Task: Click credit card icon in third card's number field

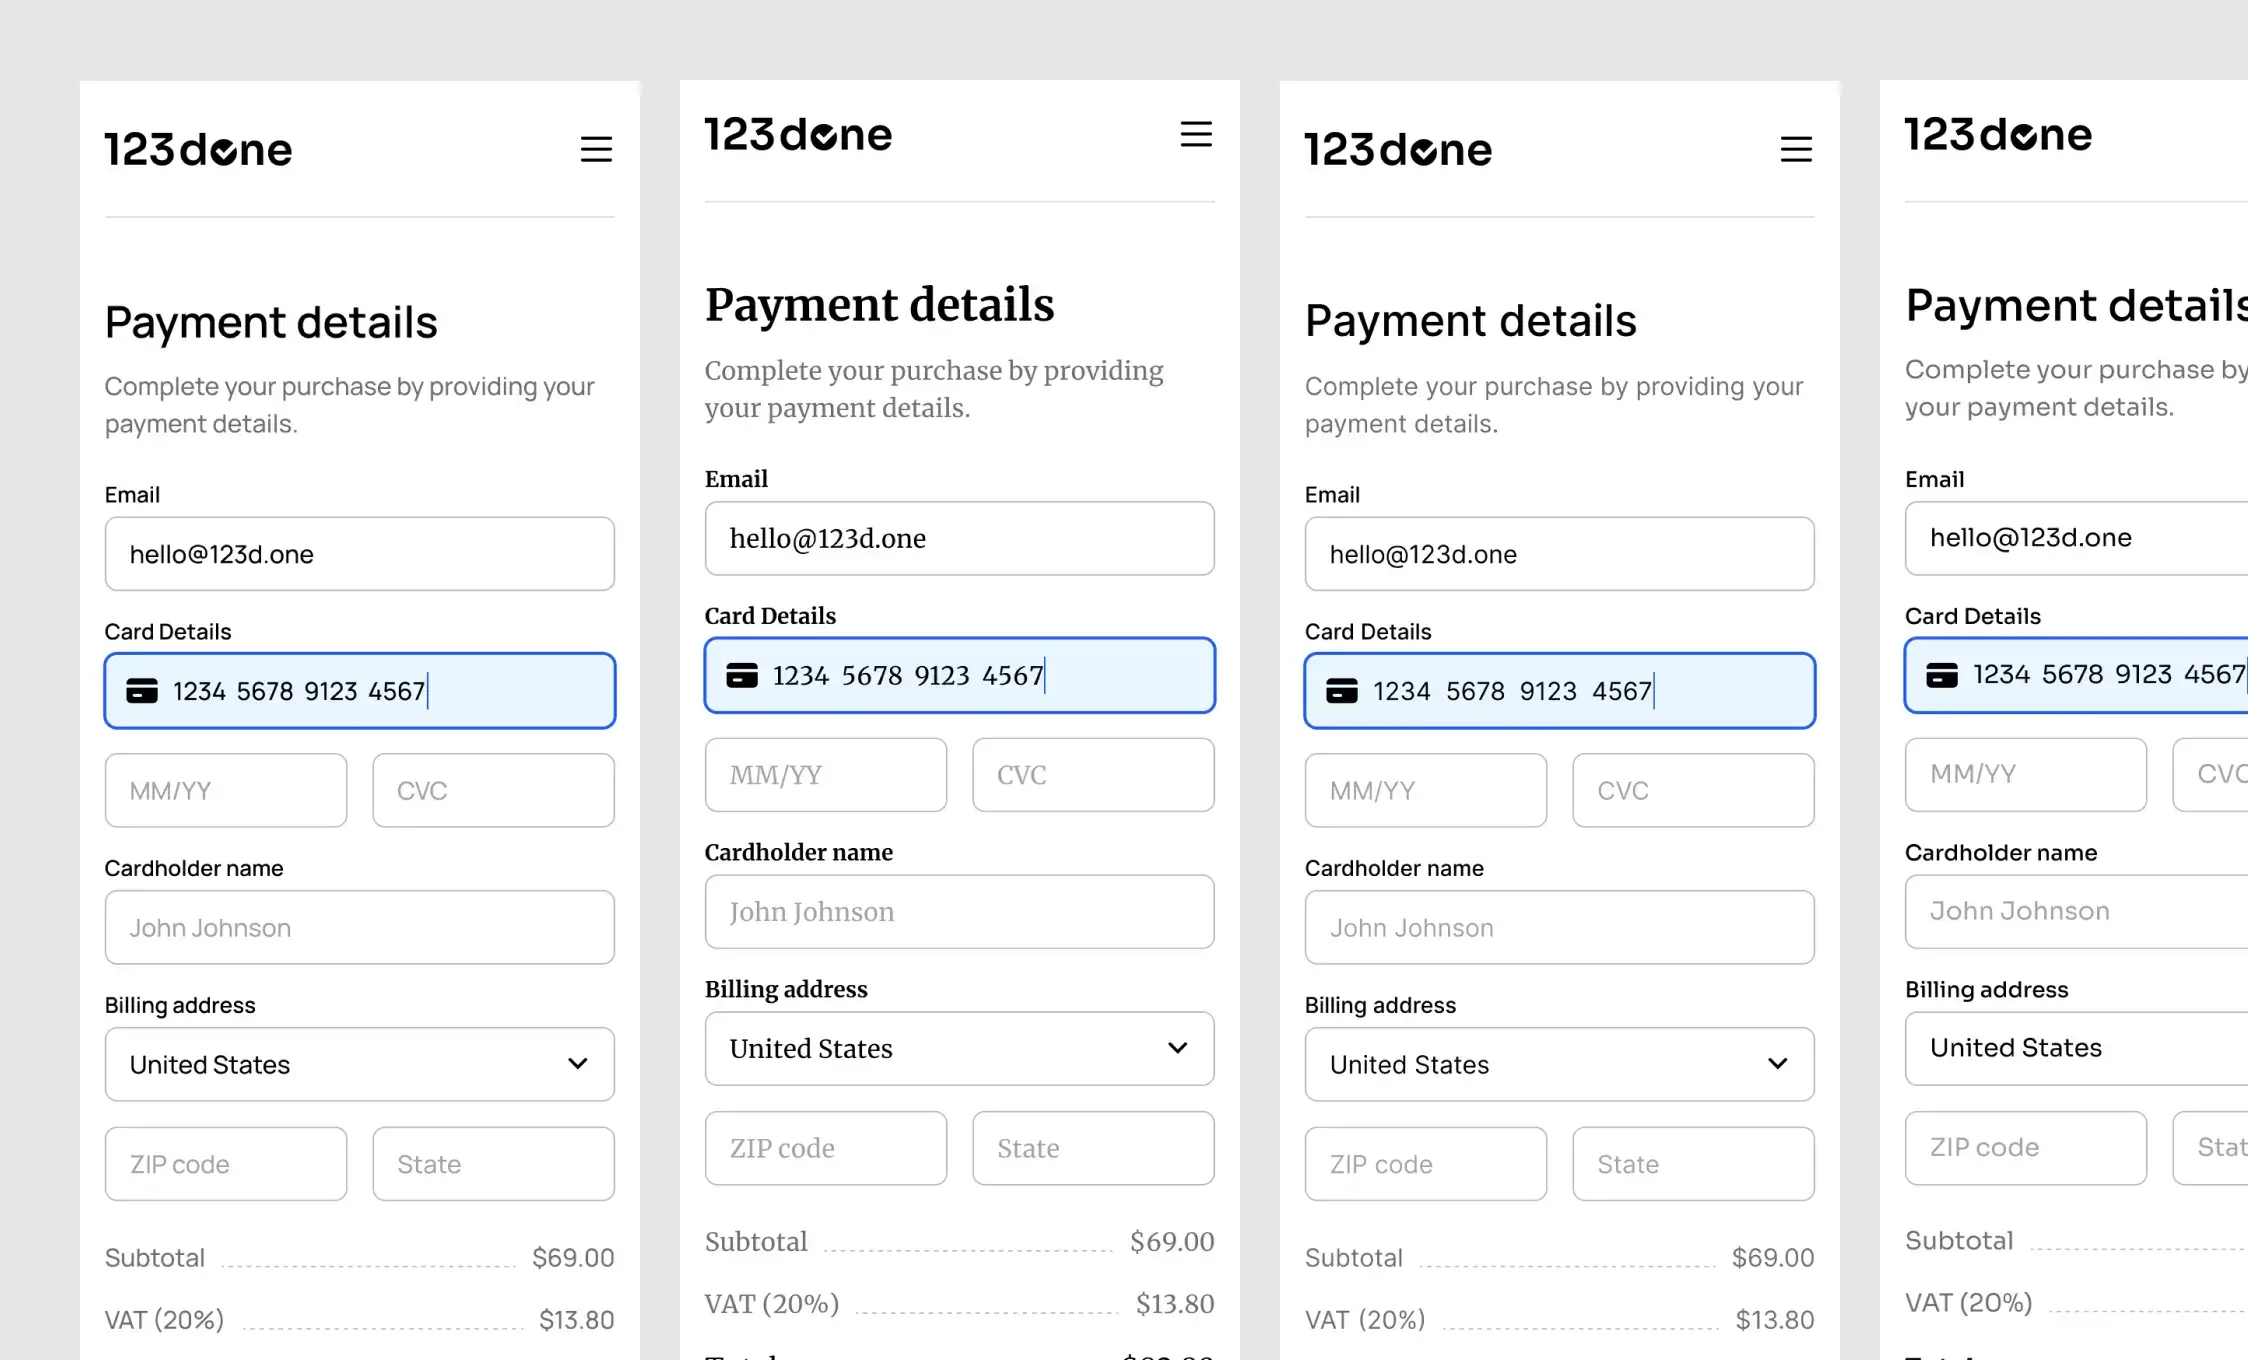Action: (x=1342, y=691)
